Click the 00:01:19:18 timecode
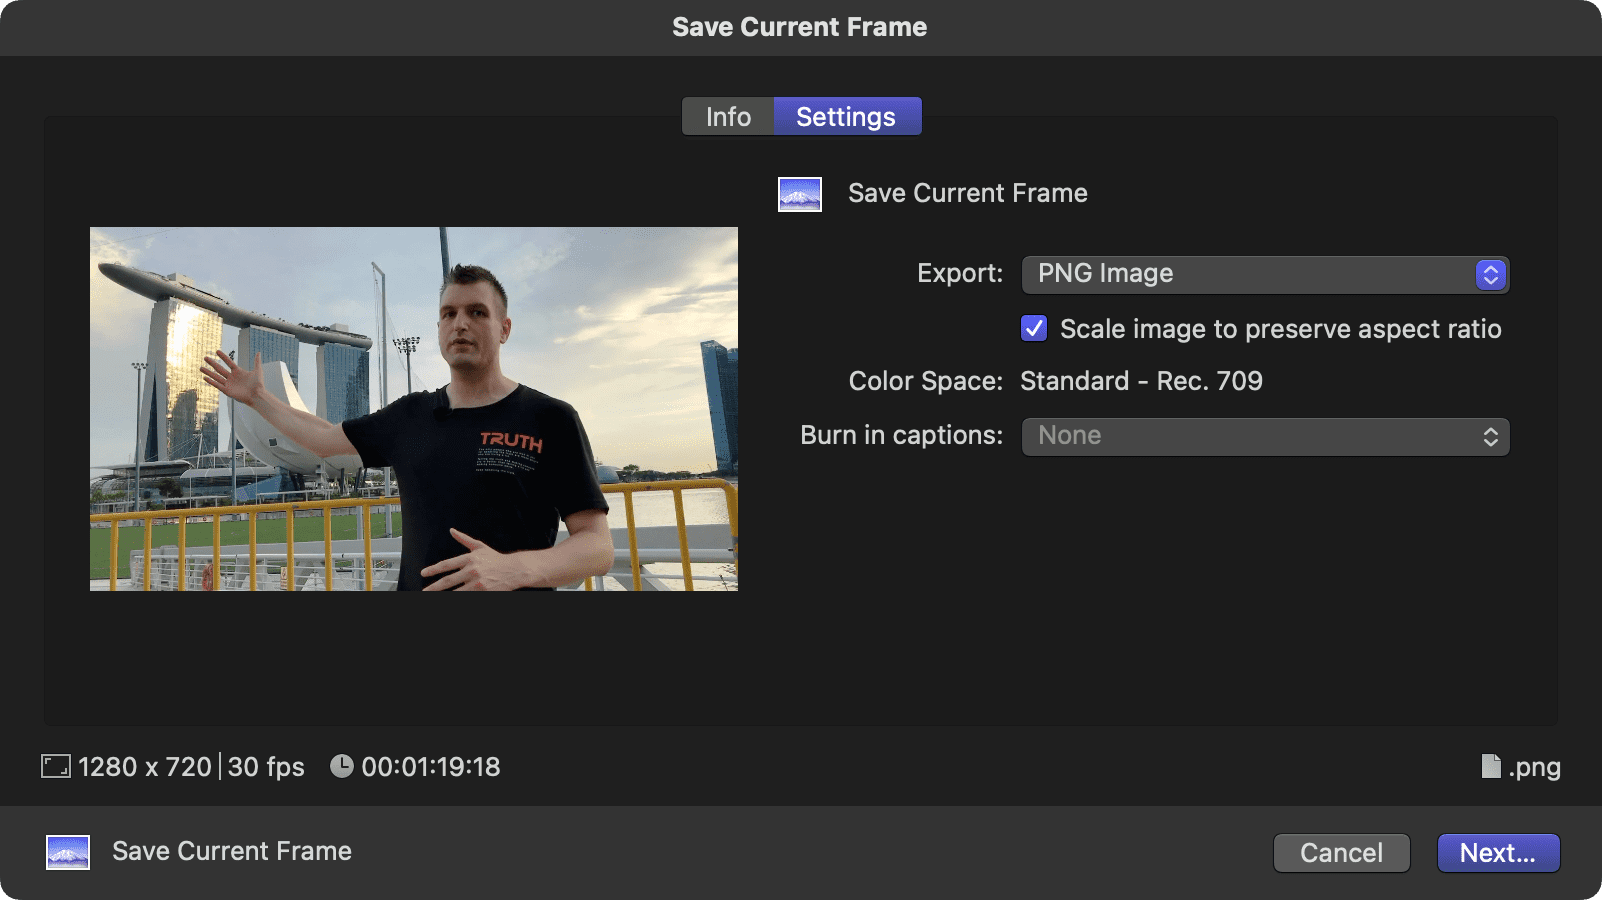Image resolution: width=1602 pixels, height=900 pixels. [x=431, y=767]
